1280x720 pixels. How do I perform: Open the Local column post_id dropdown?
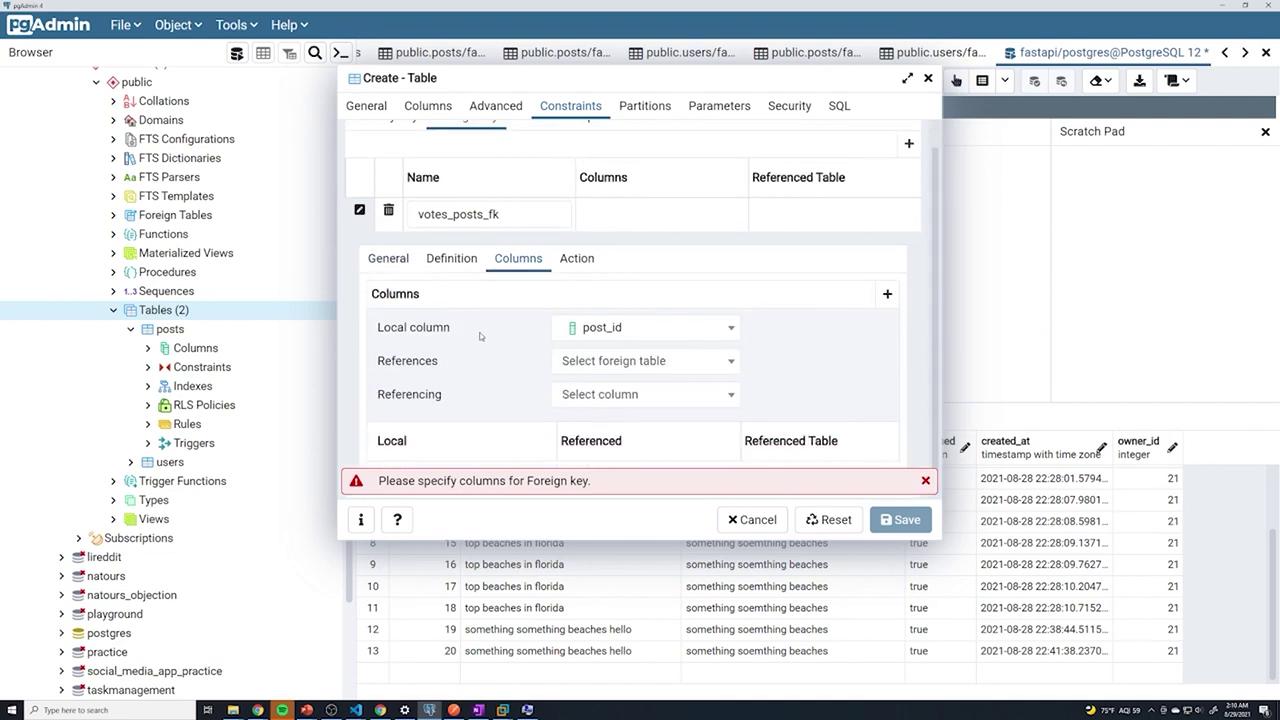click(645, 328)
